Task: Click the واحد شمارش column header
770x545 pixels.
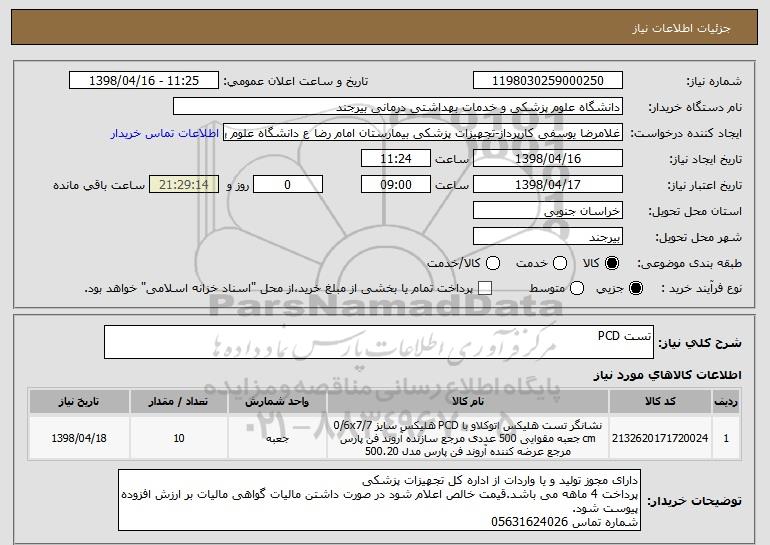Action: pyautogui.click(x=277, y=402)
